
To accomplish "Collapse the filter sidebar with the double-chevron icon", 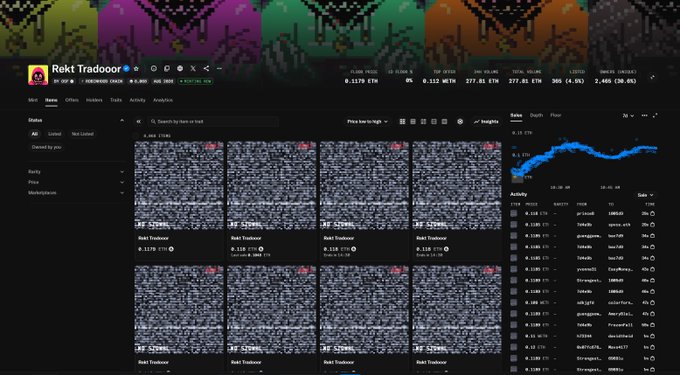I will (x=138, y=122).
